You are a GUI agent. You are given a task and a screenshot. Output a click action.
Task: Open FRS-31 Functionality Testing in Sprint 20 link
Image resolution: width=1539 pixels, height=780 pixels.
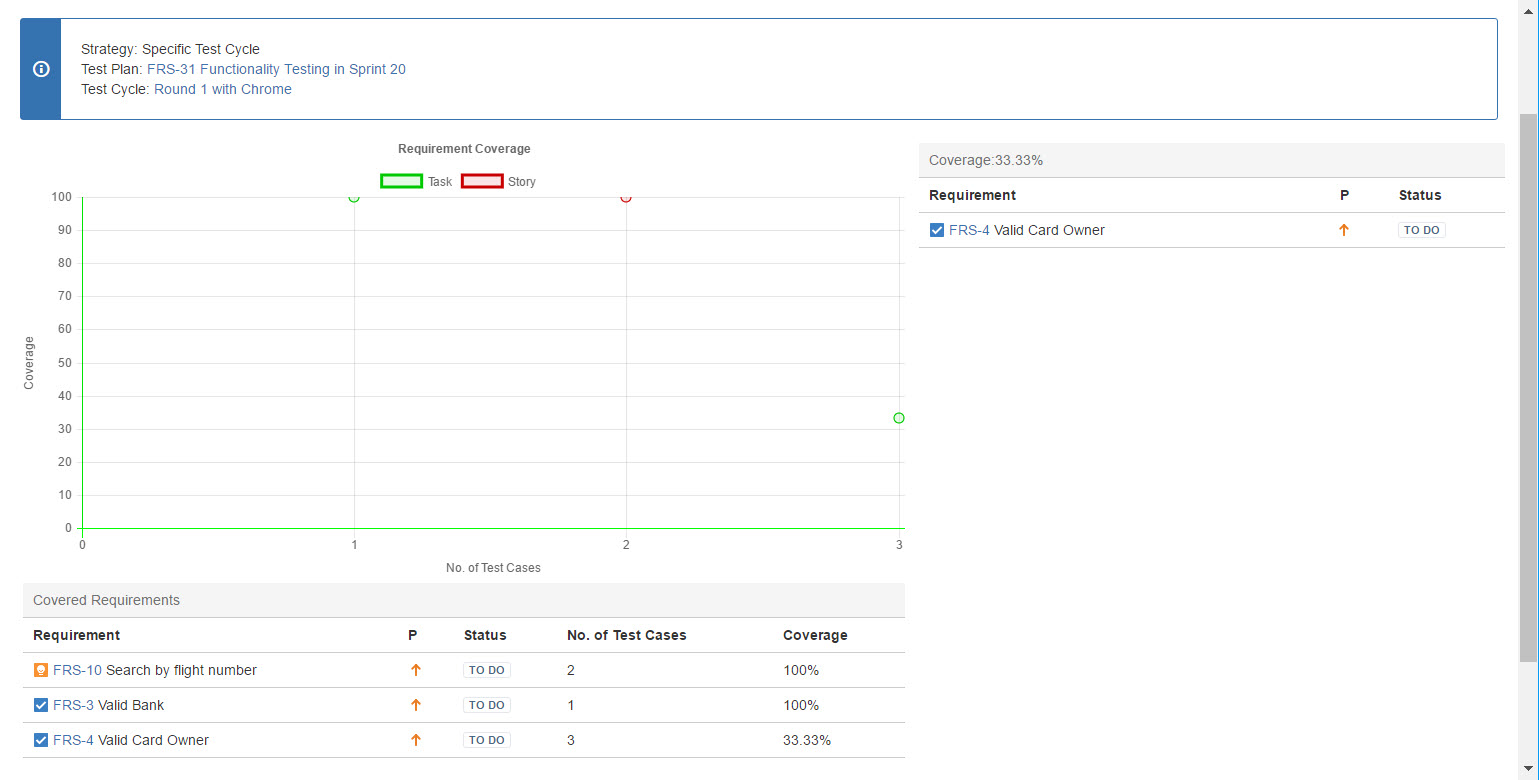pyautogui.click(x=276, y=69)
